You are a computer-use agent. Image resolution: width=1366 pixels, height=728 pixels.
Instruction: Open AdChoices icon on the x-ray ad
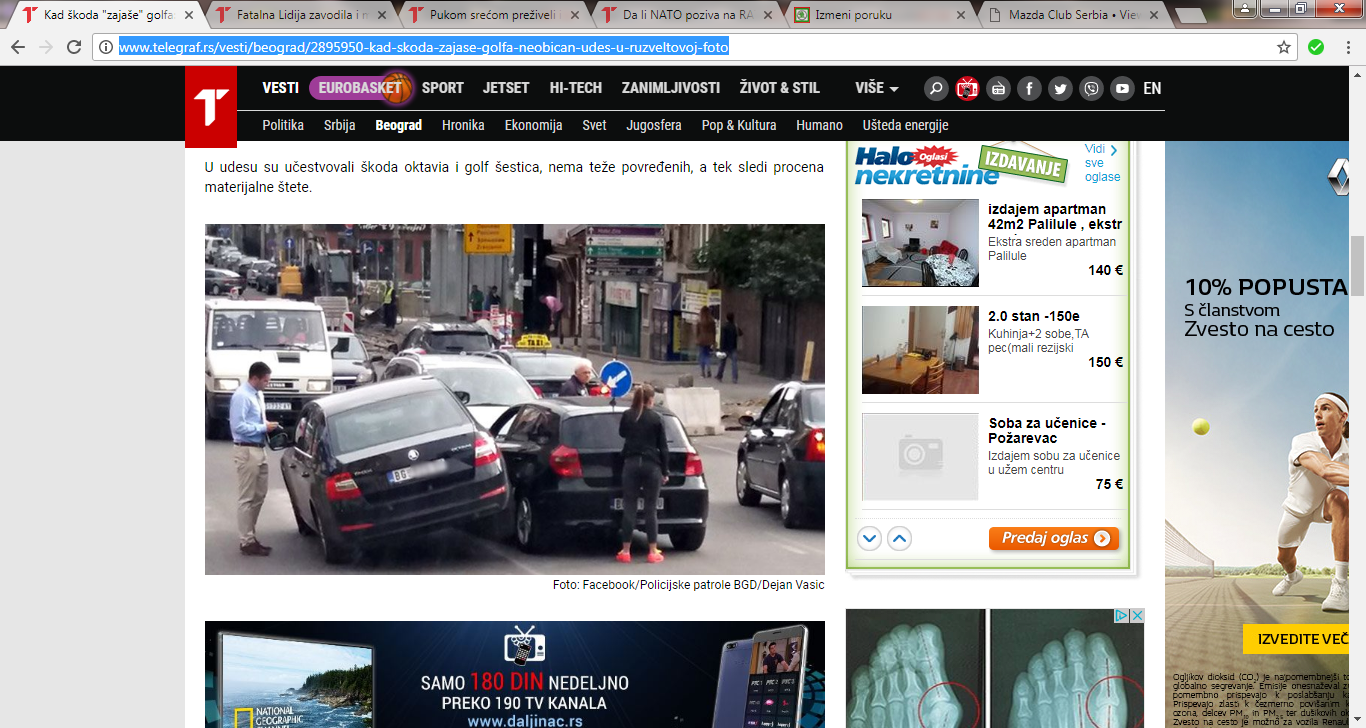click(x=1122, y=616)
